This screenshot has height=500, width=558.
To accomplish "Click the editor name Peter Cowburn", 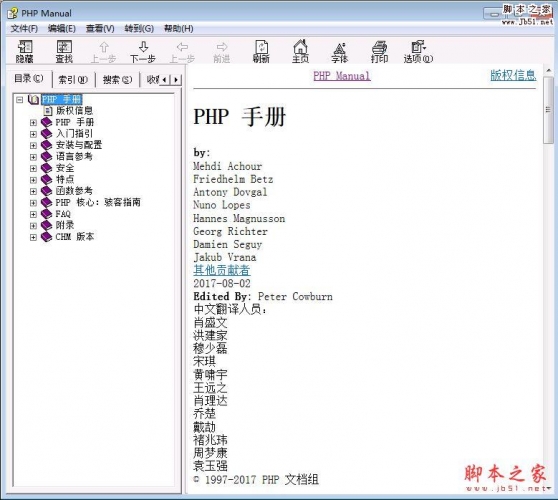I will (x=295, y=296).
